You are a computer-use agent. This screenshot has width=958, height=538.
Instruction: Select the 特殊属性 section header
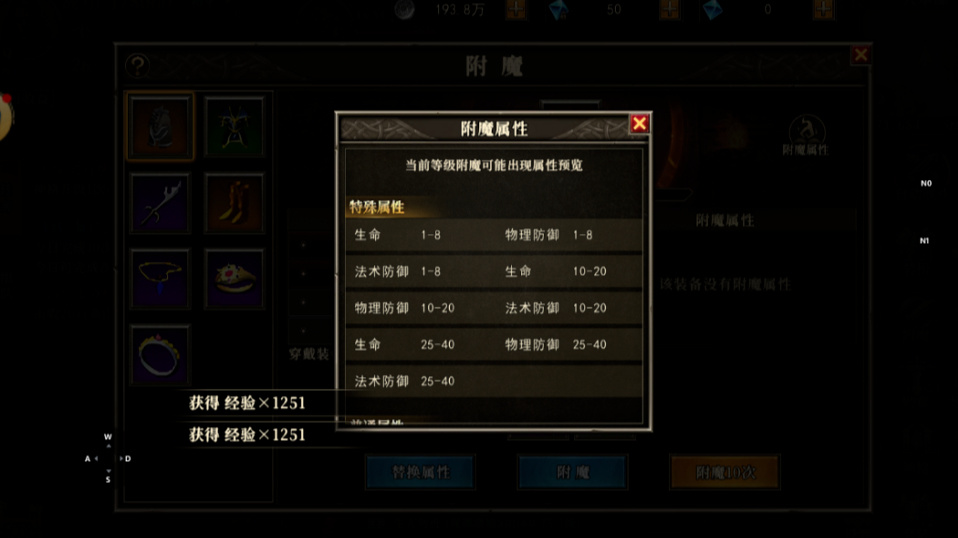coord(377,207)
